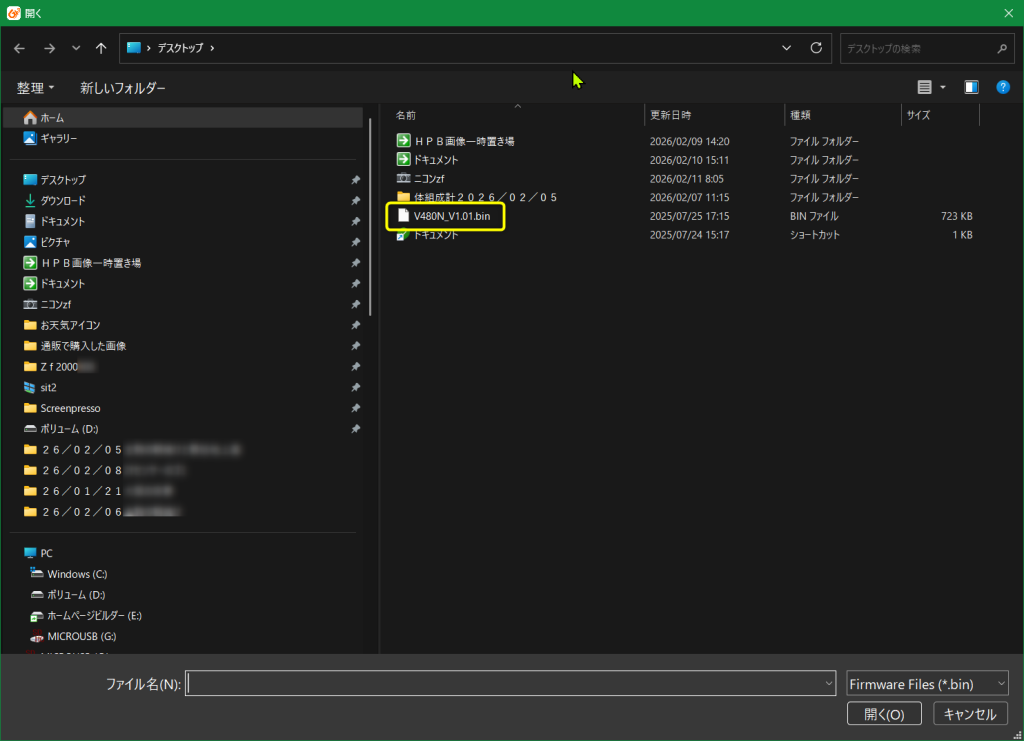Open the 整理 menu
The width and height of the screenshot is (1024, 741).
(x=36, y=88)
